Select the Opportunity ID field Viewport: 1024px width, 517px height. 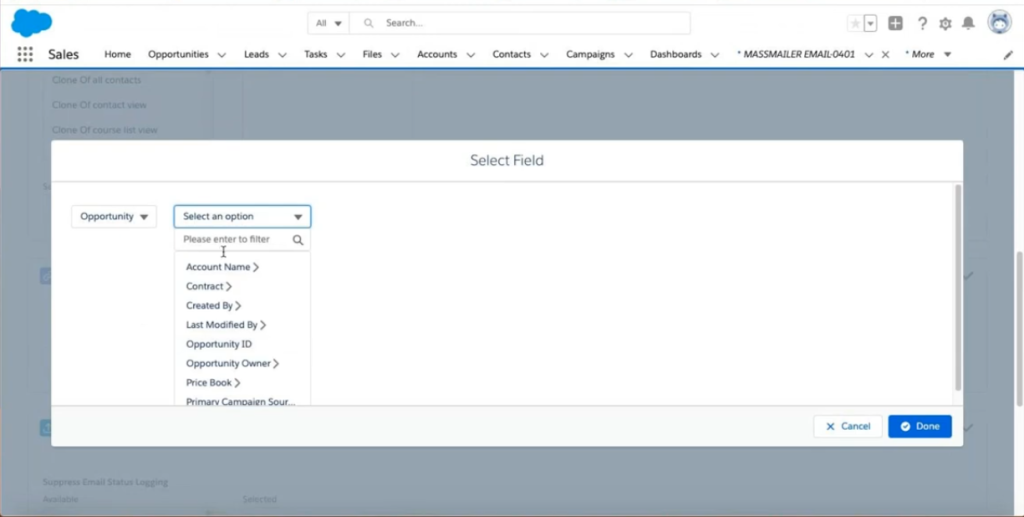[x=219, y=344]
